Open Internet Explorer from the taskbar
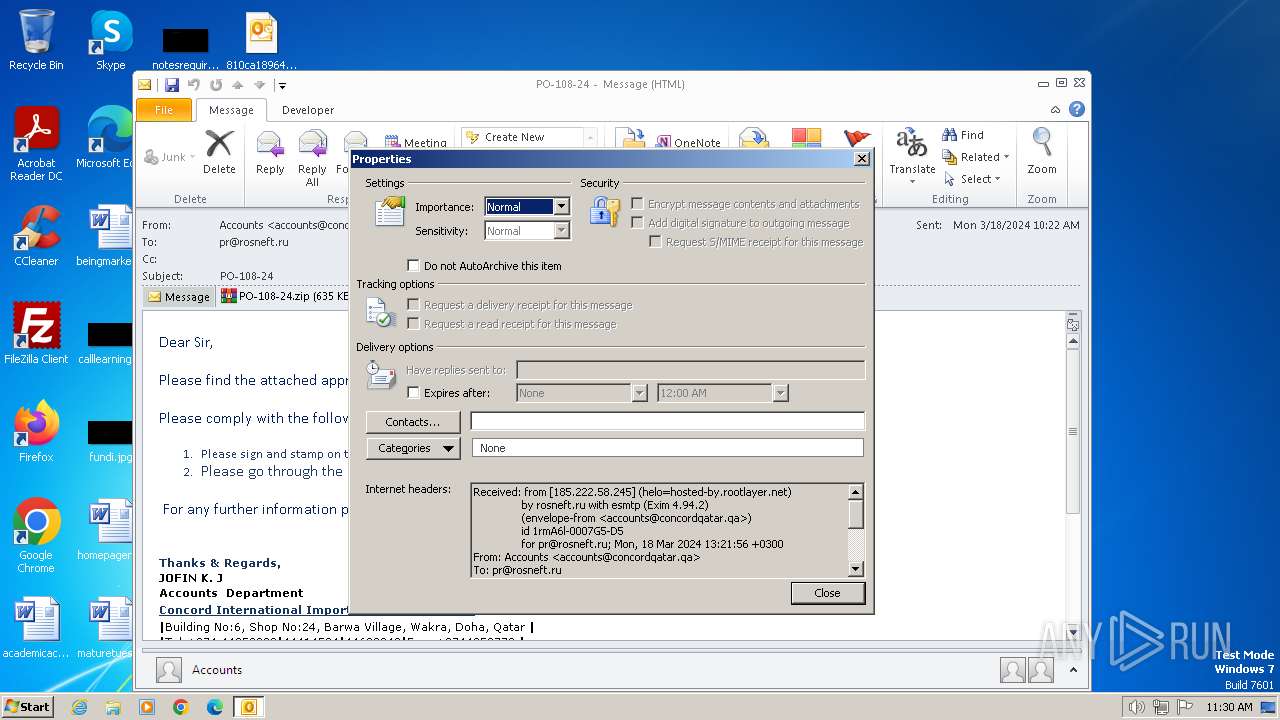Screen dimensions: 1280x720 click(x=79, y=707)
